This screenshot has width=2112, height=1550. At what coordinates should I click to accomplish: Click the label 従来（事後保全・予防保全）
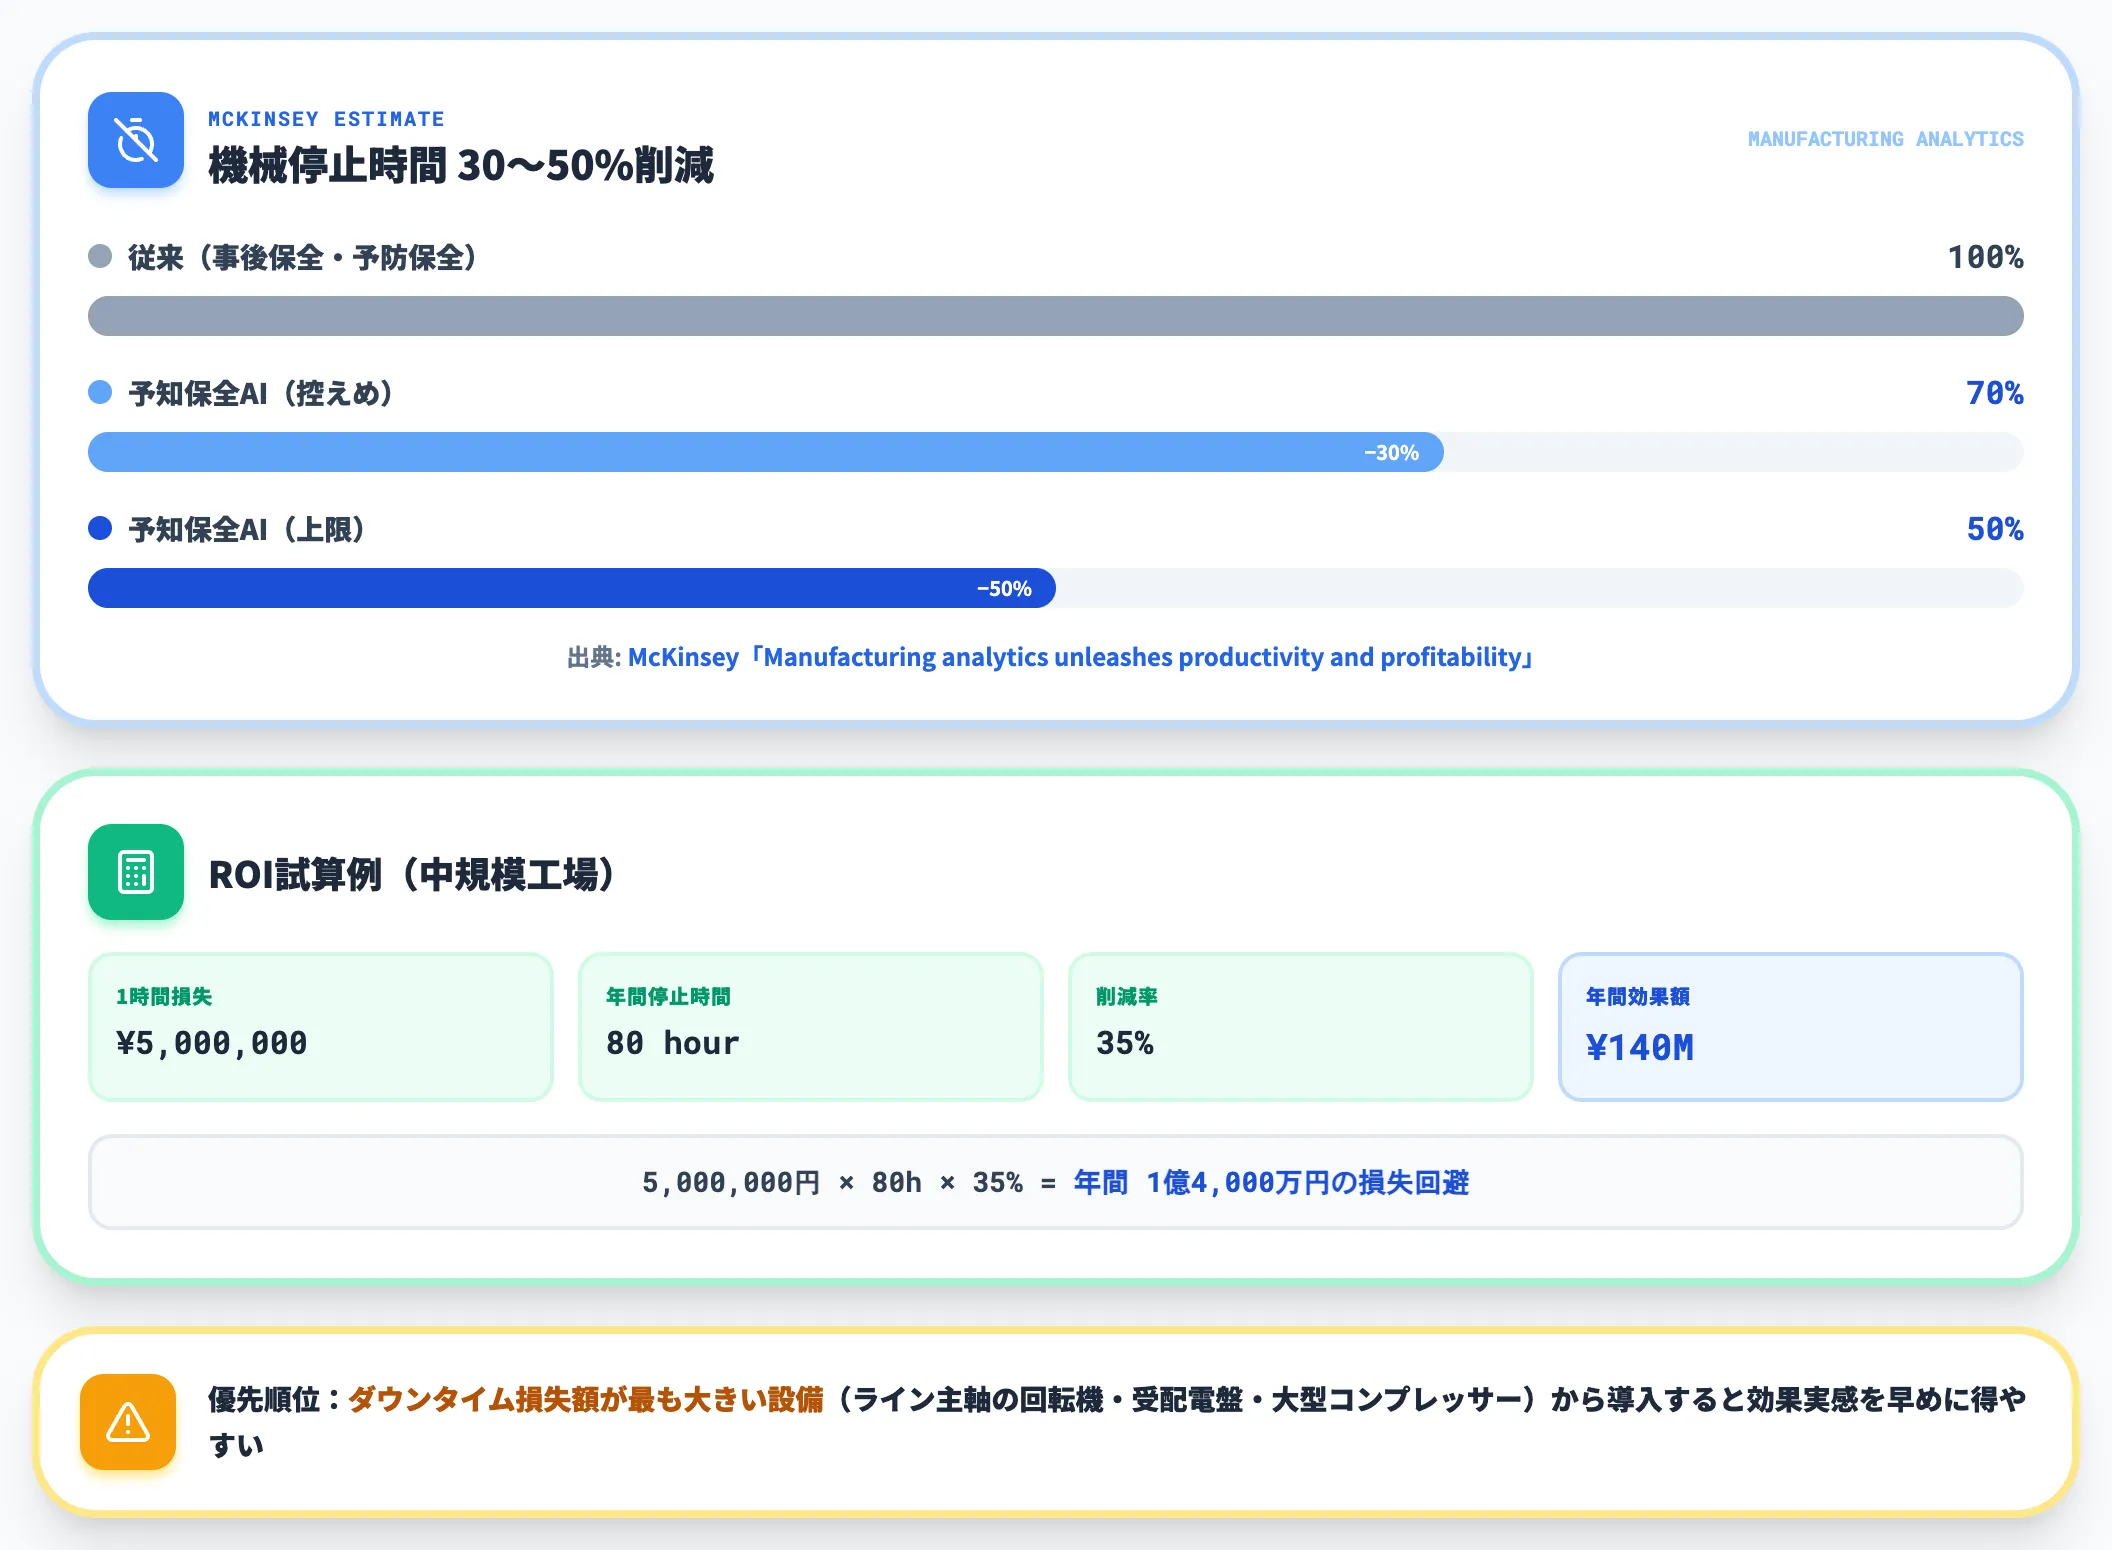pyautogui.click(x=303, y=257)
